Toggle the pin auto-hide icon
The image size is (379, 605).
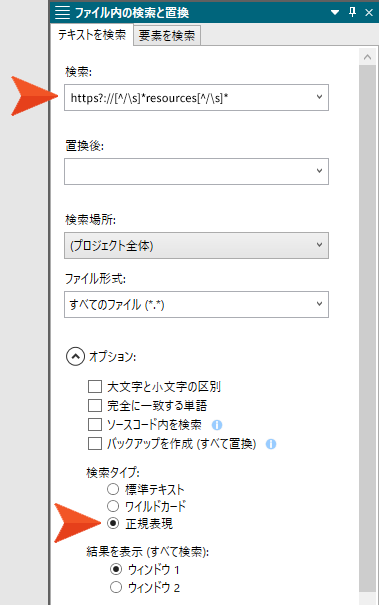tap(352, 12)
